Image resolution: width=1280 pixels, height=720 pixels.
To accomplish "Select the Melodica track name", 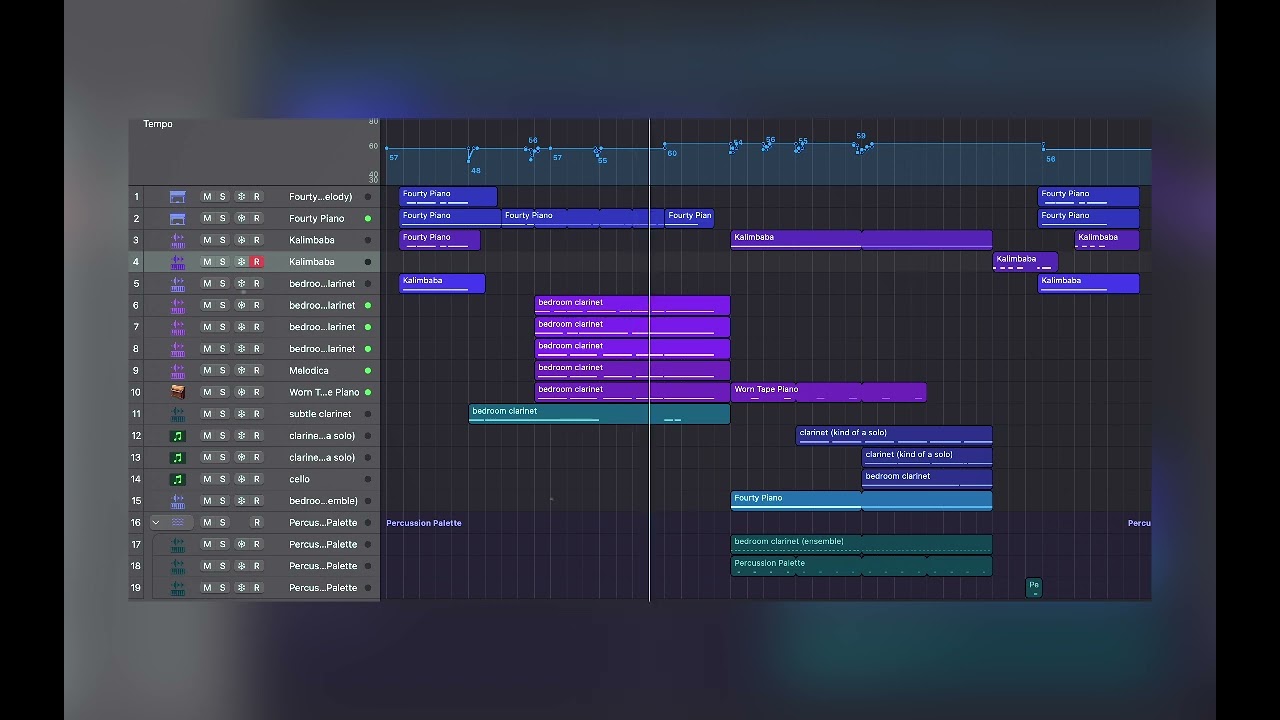I will click(309, 371).
